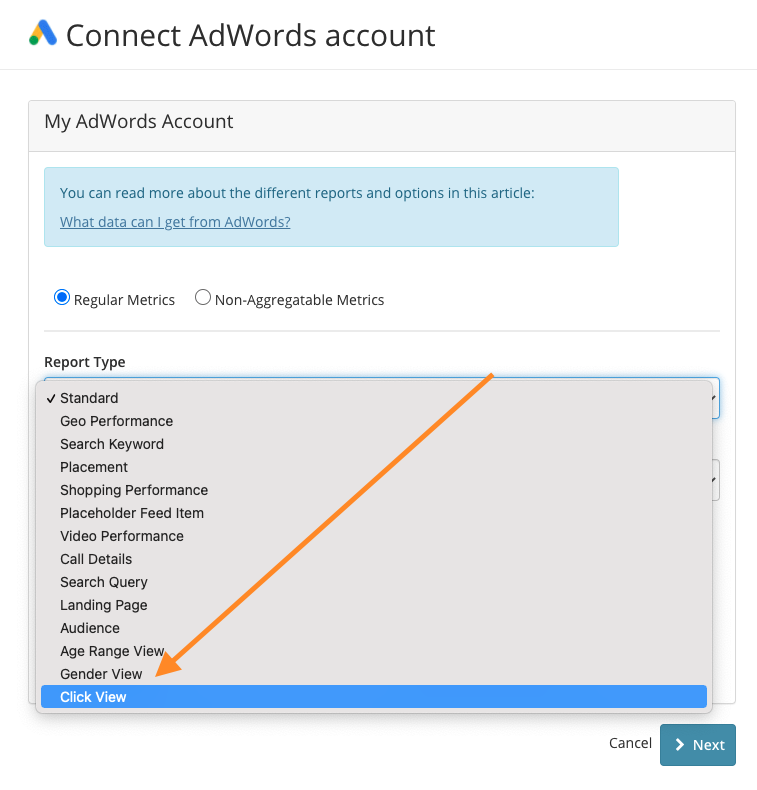Click the Cancel link
The image size is (757, 790).
click(630, 743)
